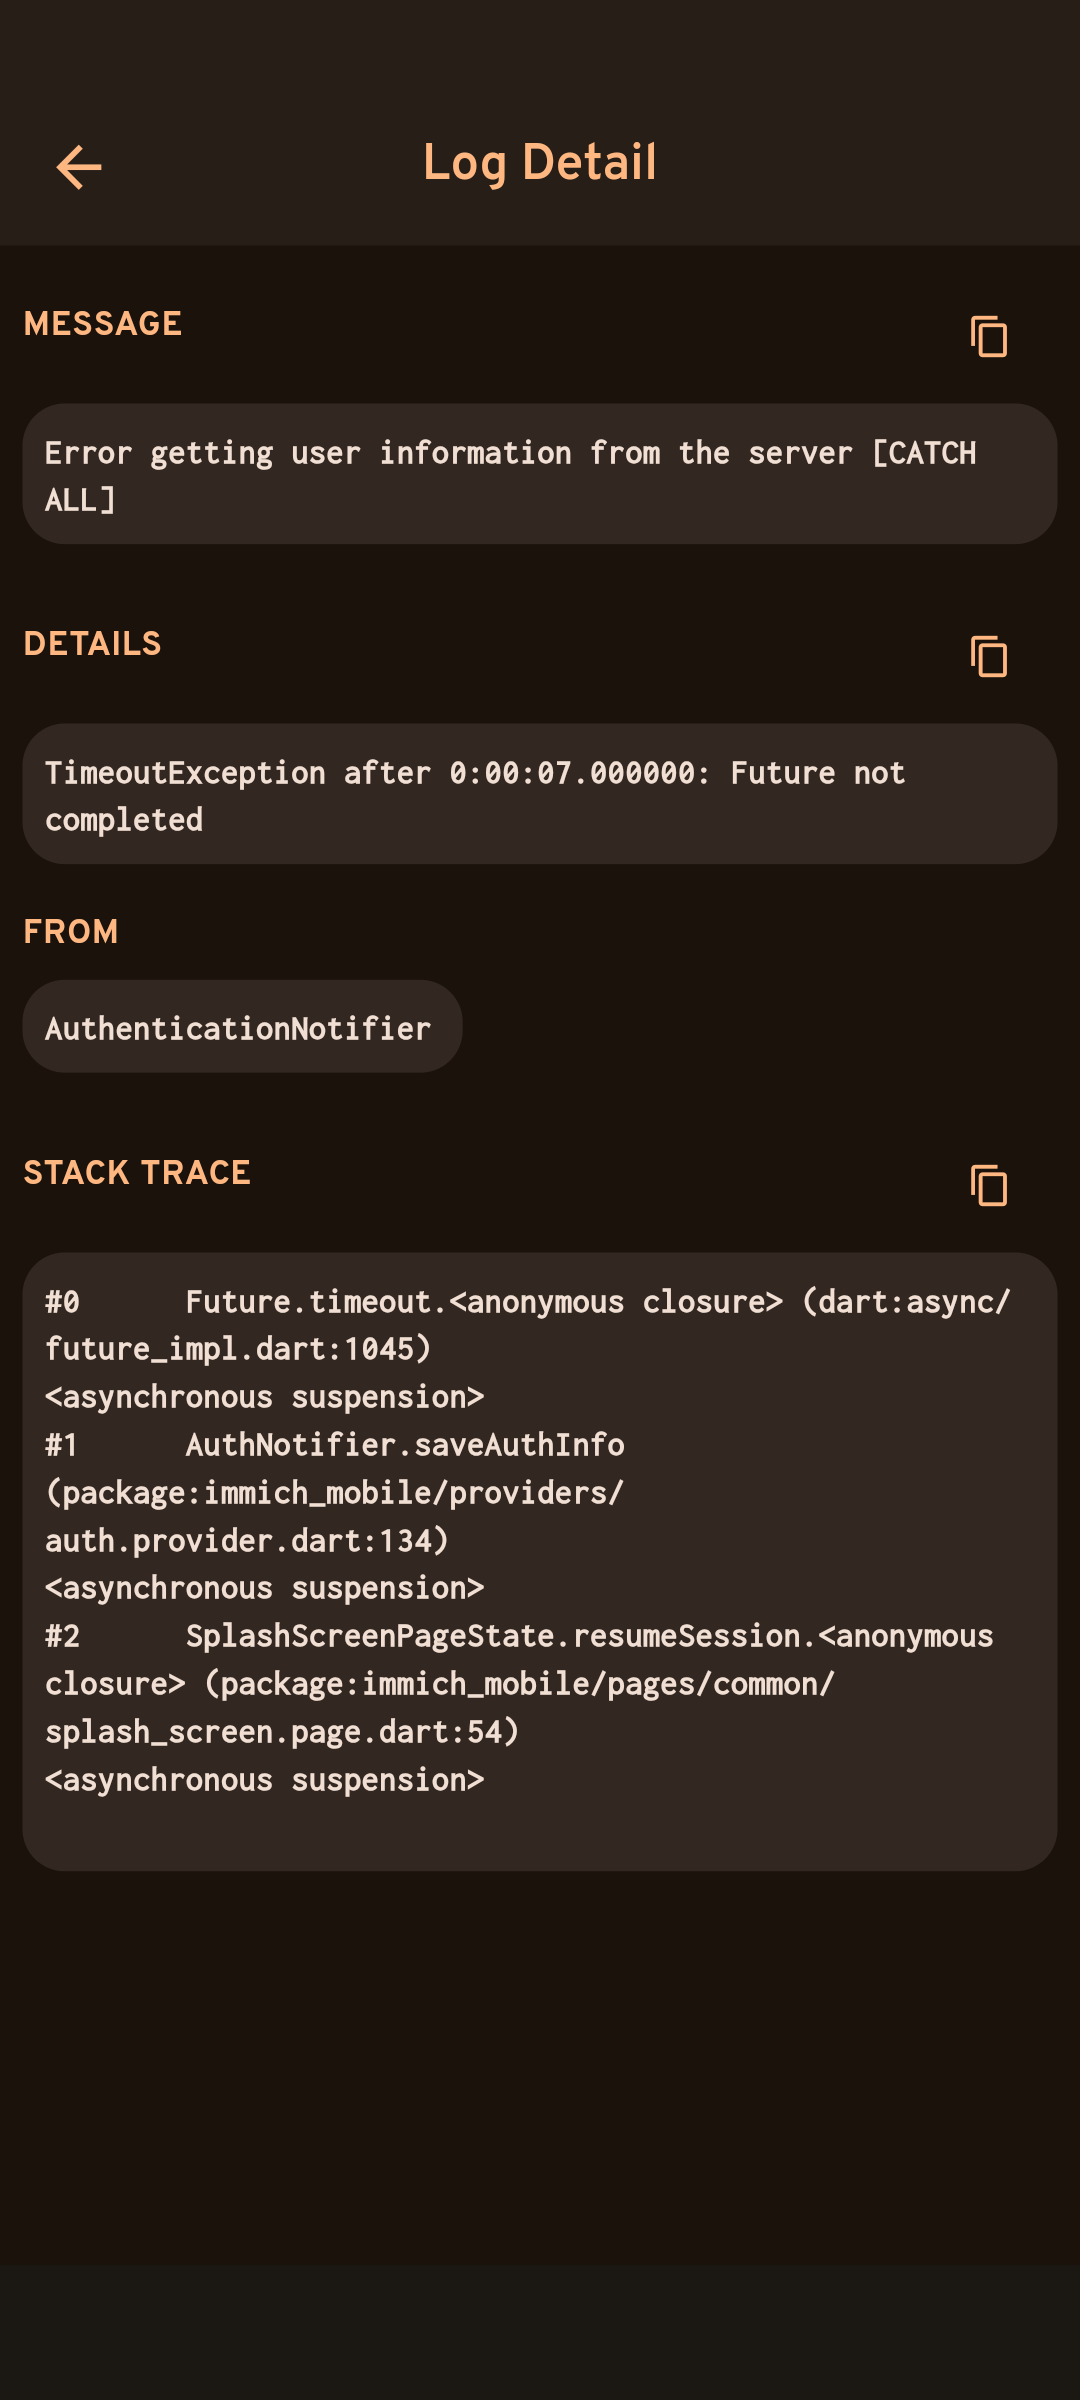Screen dimensions: 1080x2400
Task: Click the future_impl.dart:1045 reference
Action: tap(238, 1349)
